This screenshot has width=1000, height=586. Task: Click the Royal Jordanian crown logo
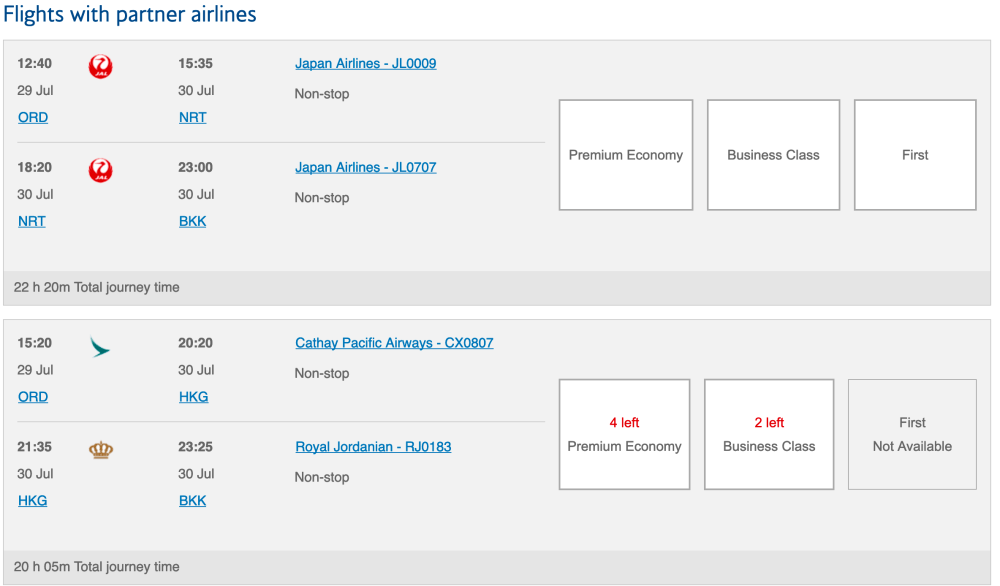pos(100,450)
